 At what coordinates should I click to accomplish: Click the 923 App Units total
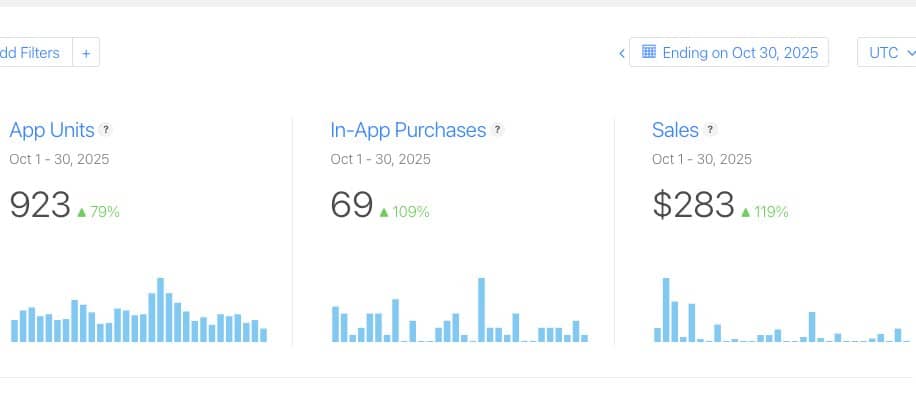[x=39, y=205]
